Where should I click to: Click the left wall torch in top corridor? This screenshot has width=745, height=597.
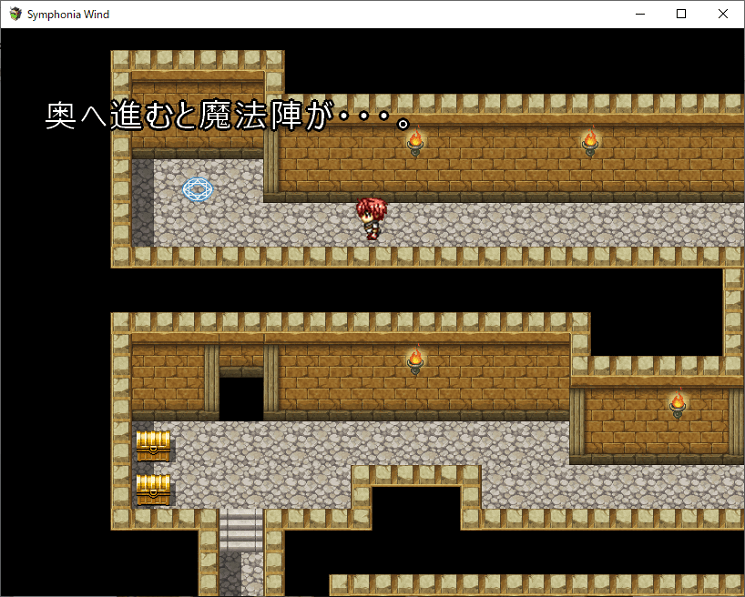tap(415, 141)
